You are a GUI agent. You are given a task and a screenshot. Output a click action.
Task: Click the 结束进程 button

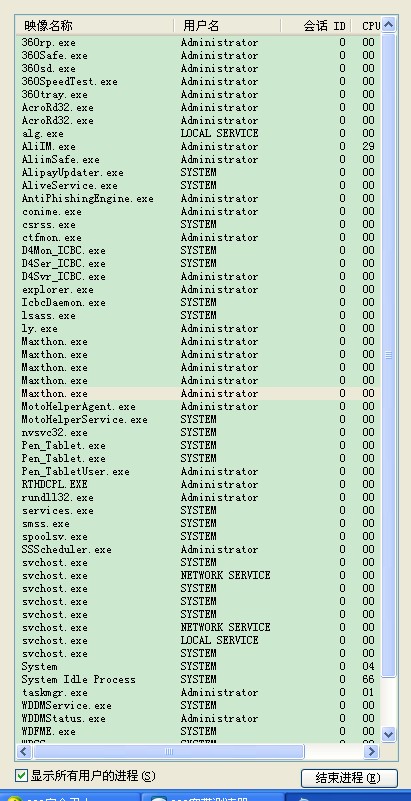pos(349,778)
